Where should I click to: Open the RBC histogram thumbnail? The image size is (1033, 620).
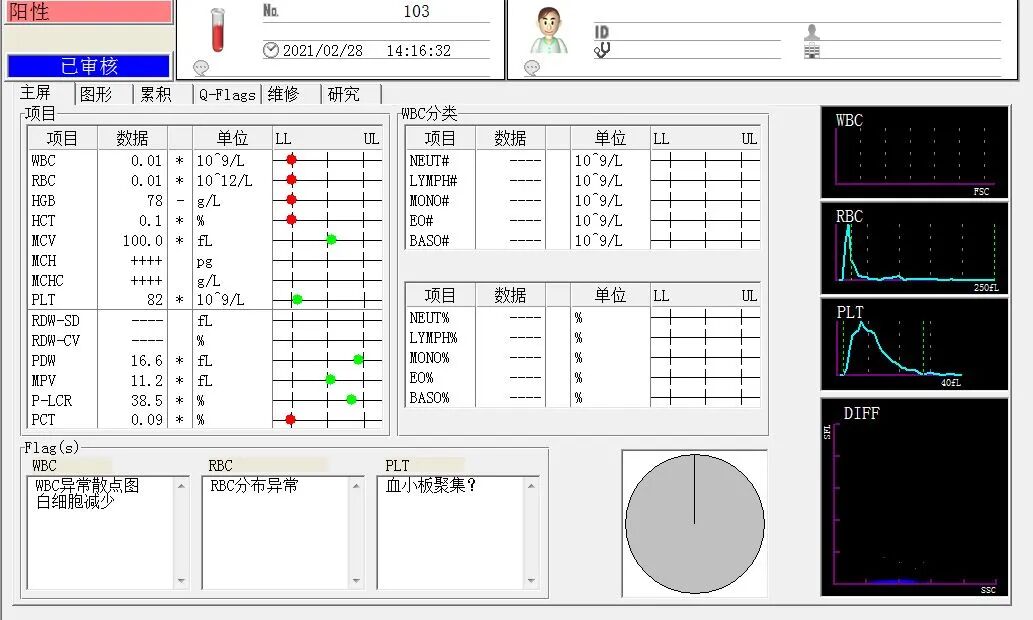914,248
